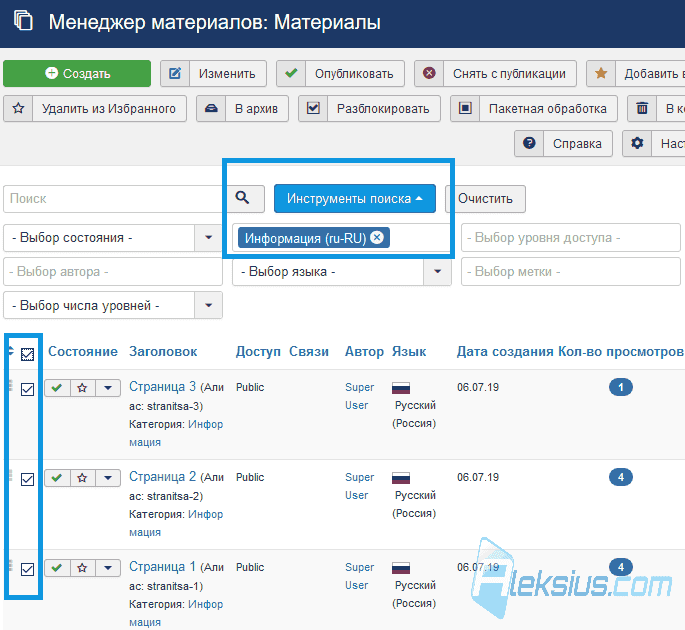Sort by the Язык column header
The width and height of the screenshot is (685, 630).
[409, 351]
